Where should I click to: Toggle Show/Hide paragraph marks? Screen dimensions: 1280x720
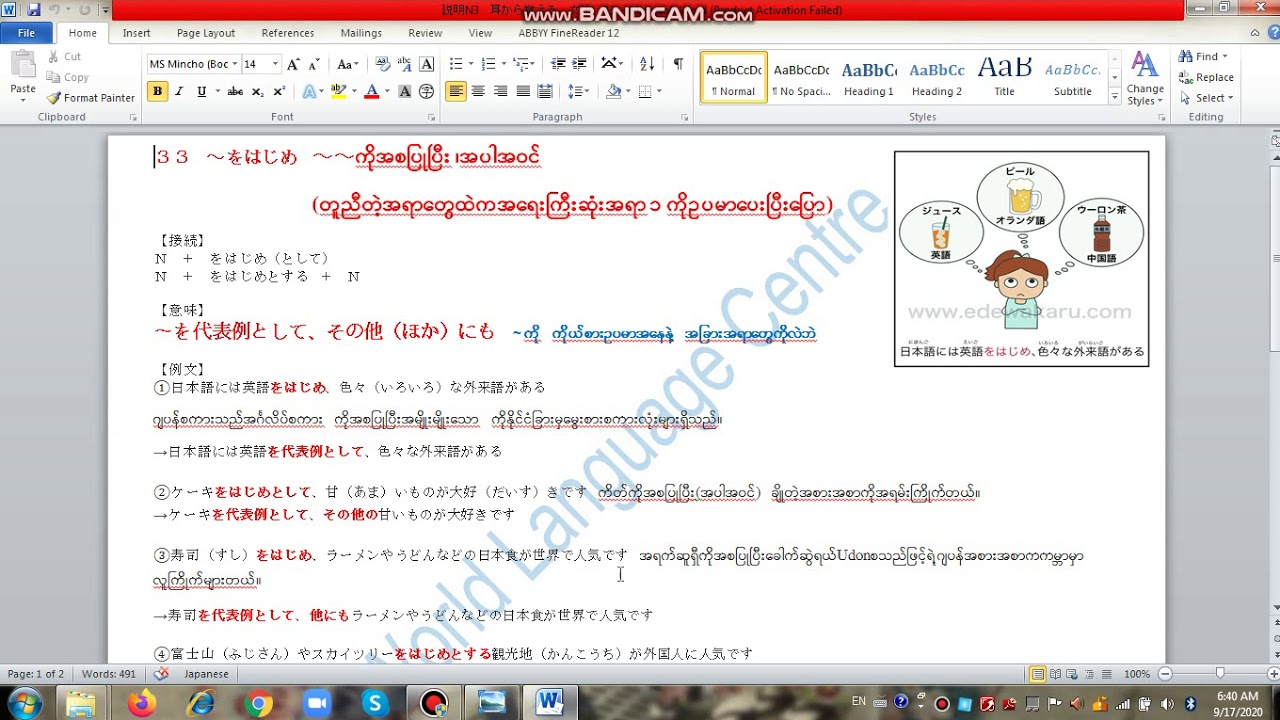678,64
